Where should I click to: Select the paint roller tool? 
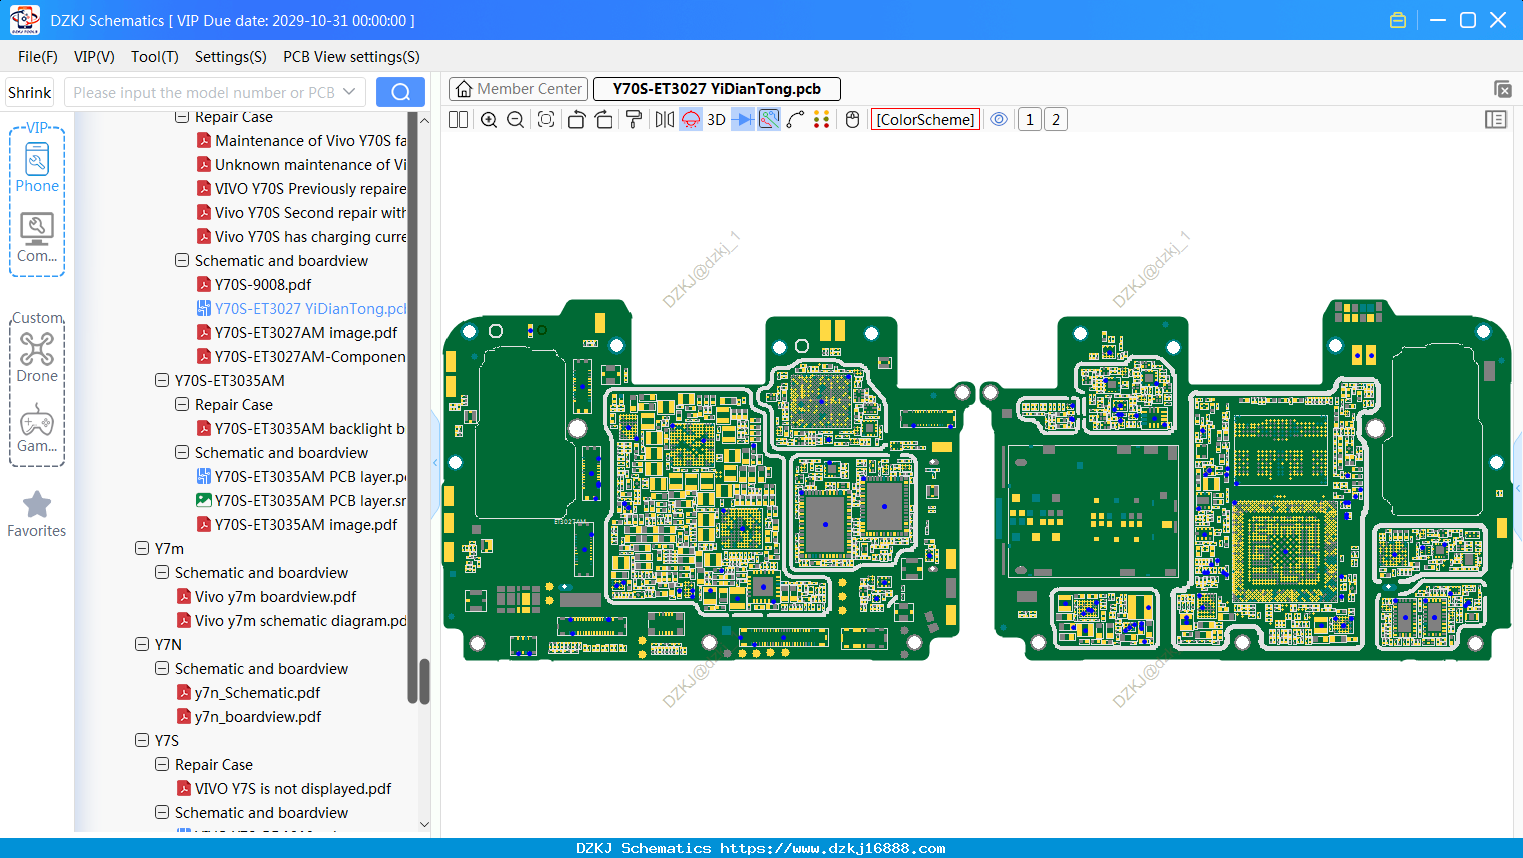tap(634, 120)
